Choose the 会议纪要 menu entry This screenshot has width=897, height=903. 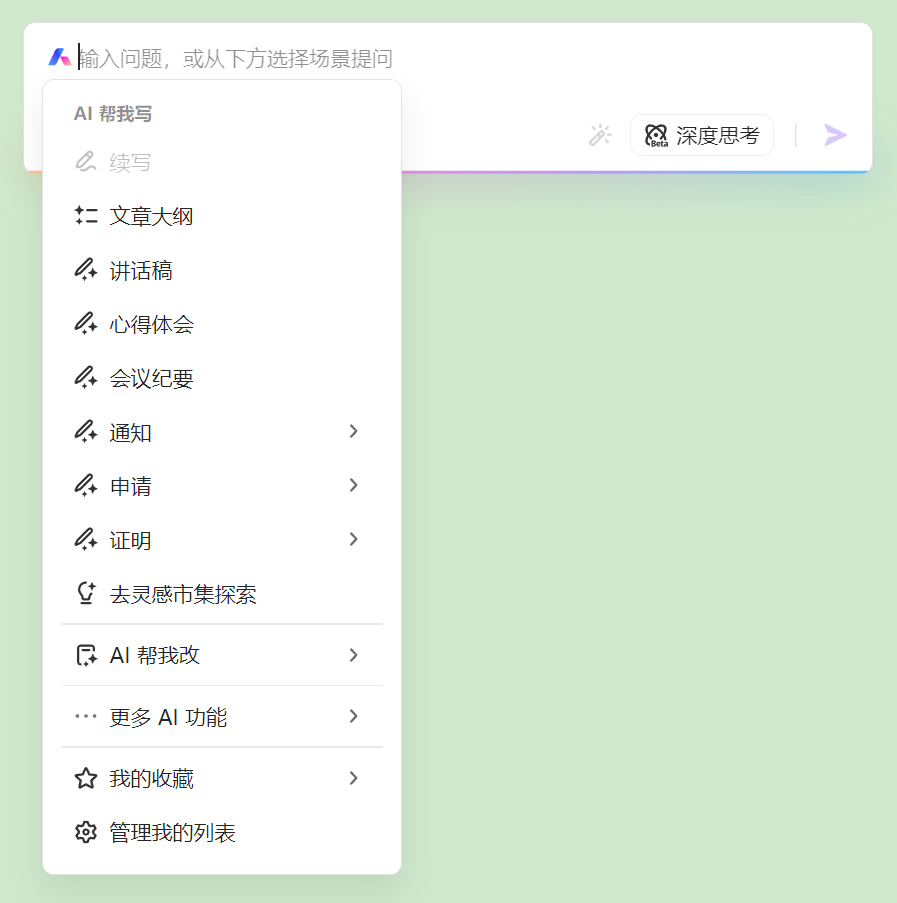coord(152,378)
